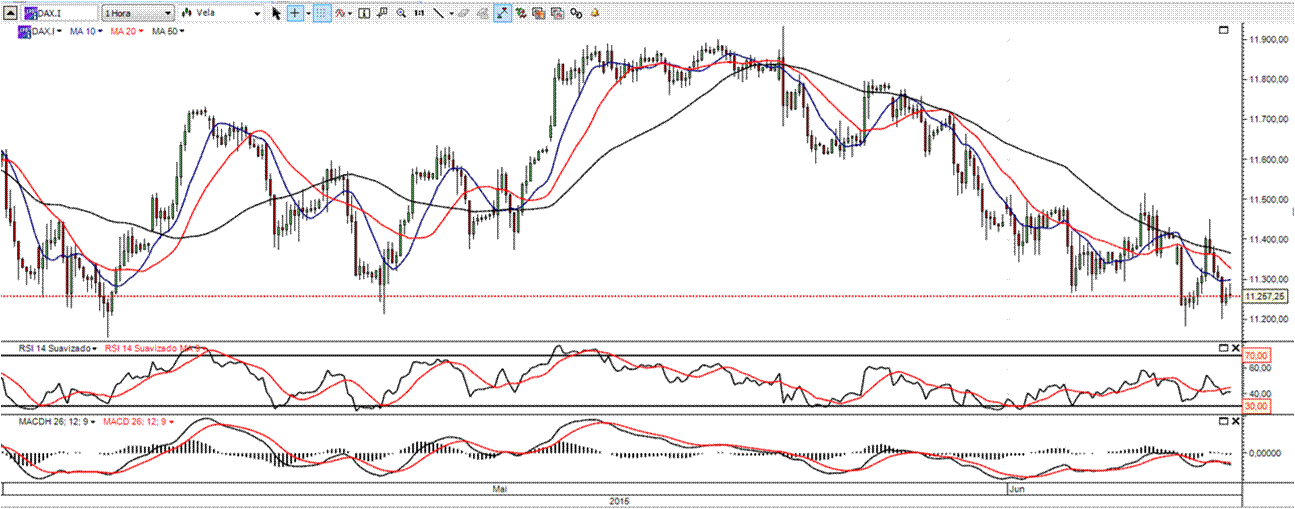The height and width of the screenshot is (509, 1295).
Task: Click the MACDH 26; 12; 9 label
Action: (x=52, y=422)
